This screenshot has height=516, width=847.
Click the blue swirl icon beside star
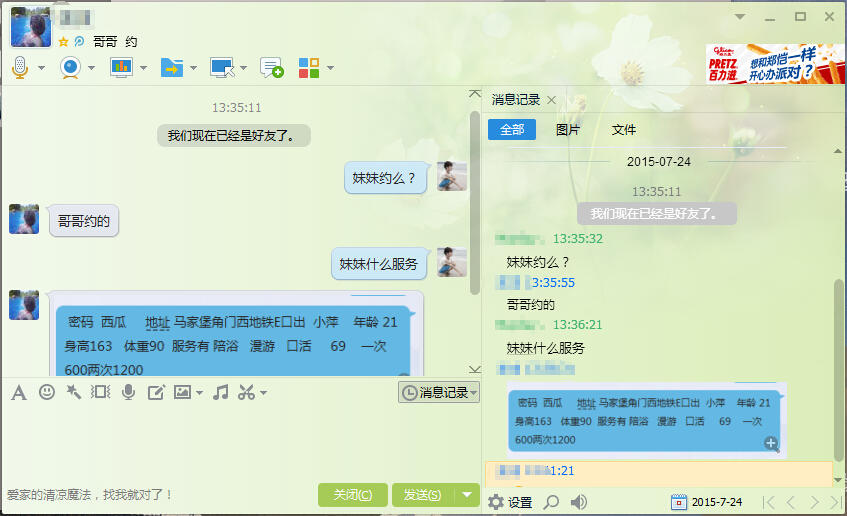coord(79,42)
